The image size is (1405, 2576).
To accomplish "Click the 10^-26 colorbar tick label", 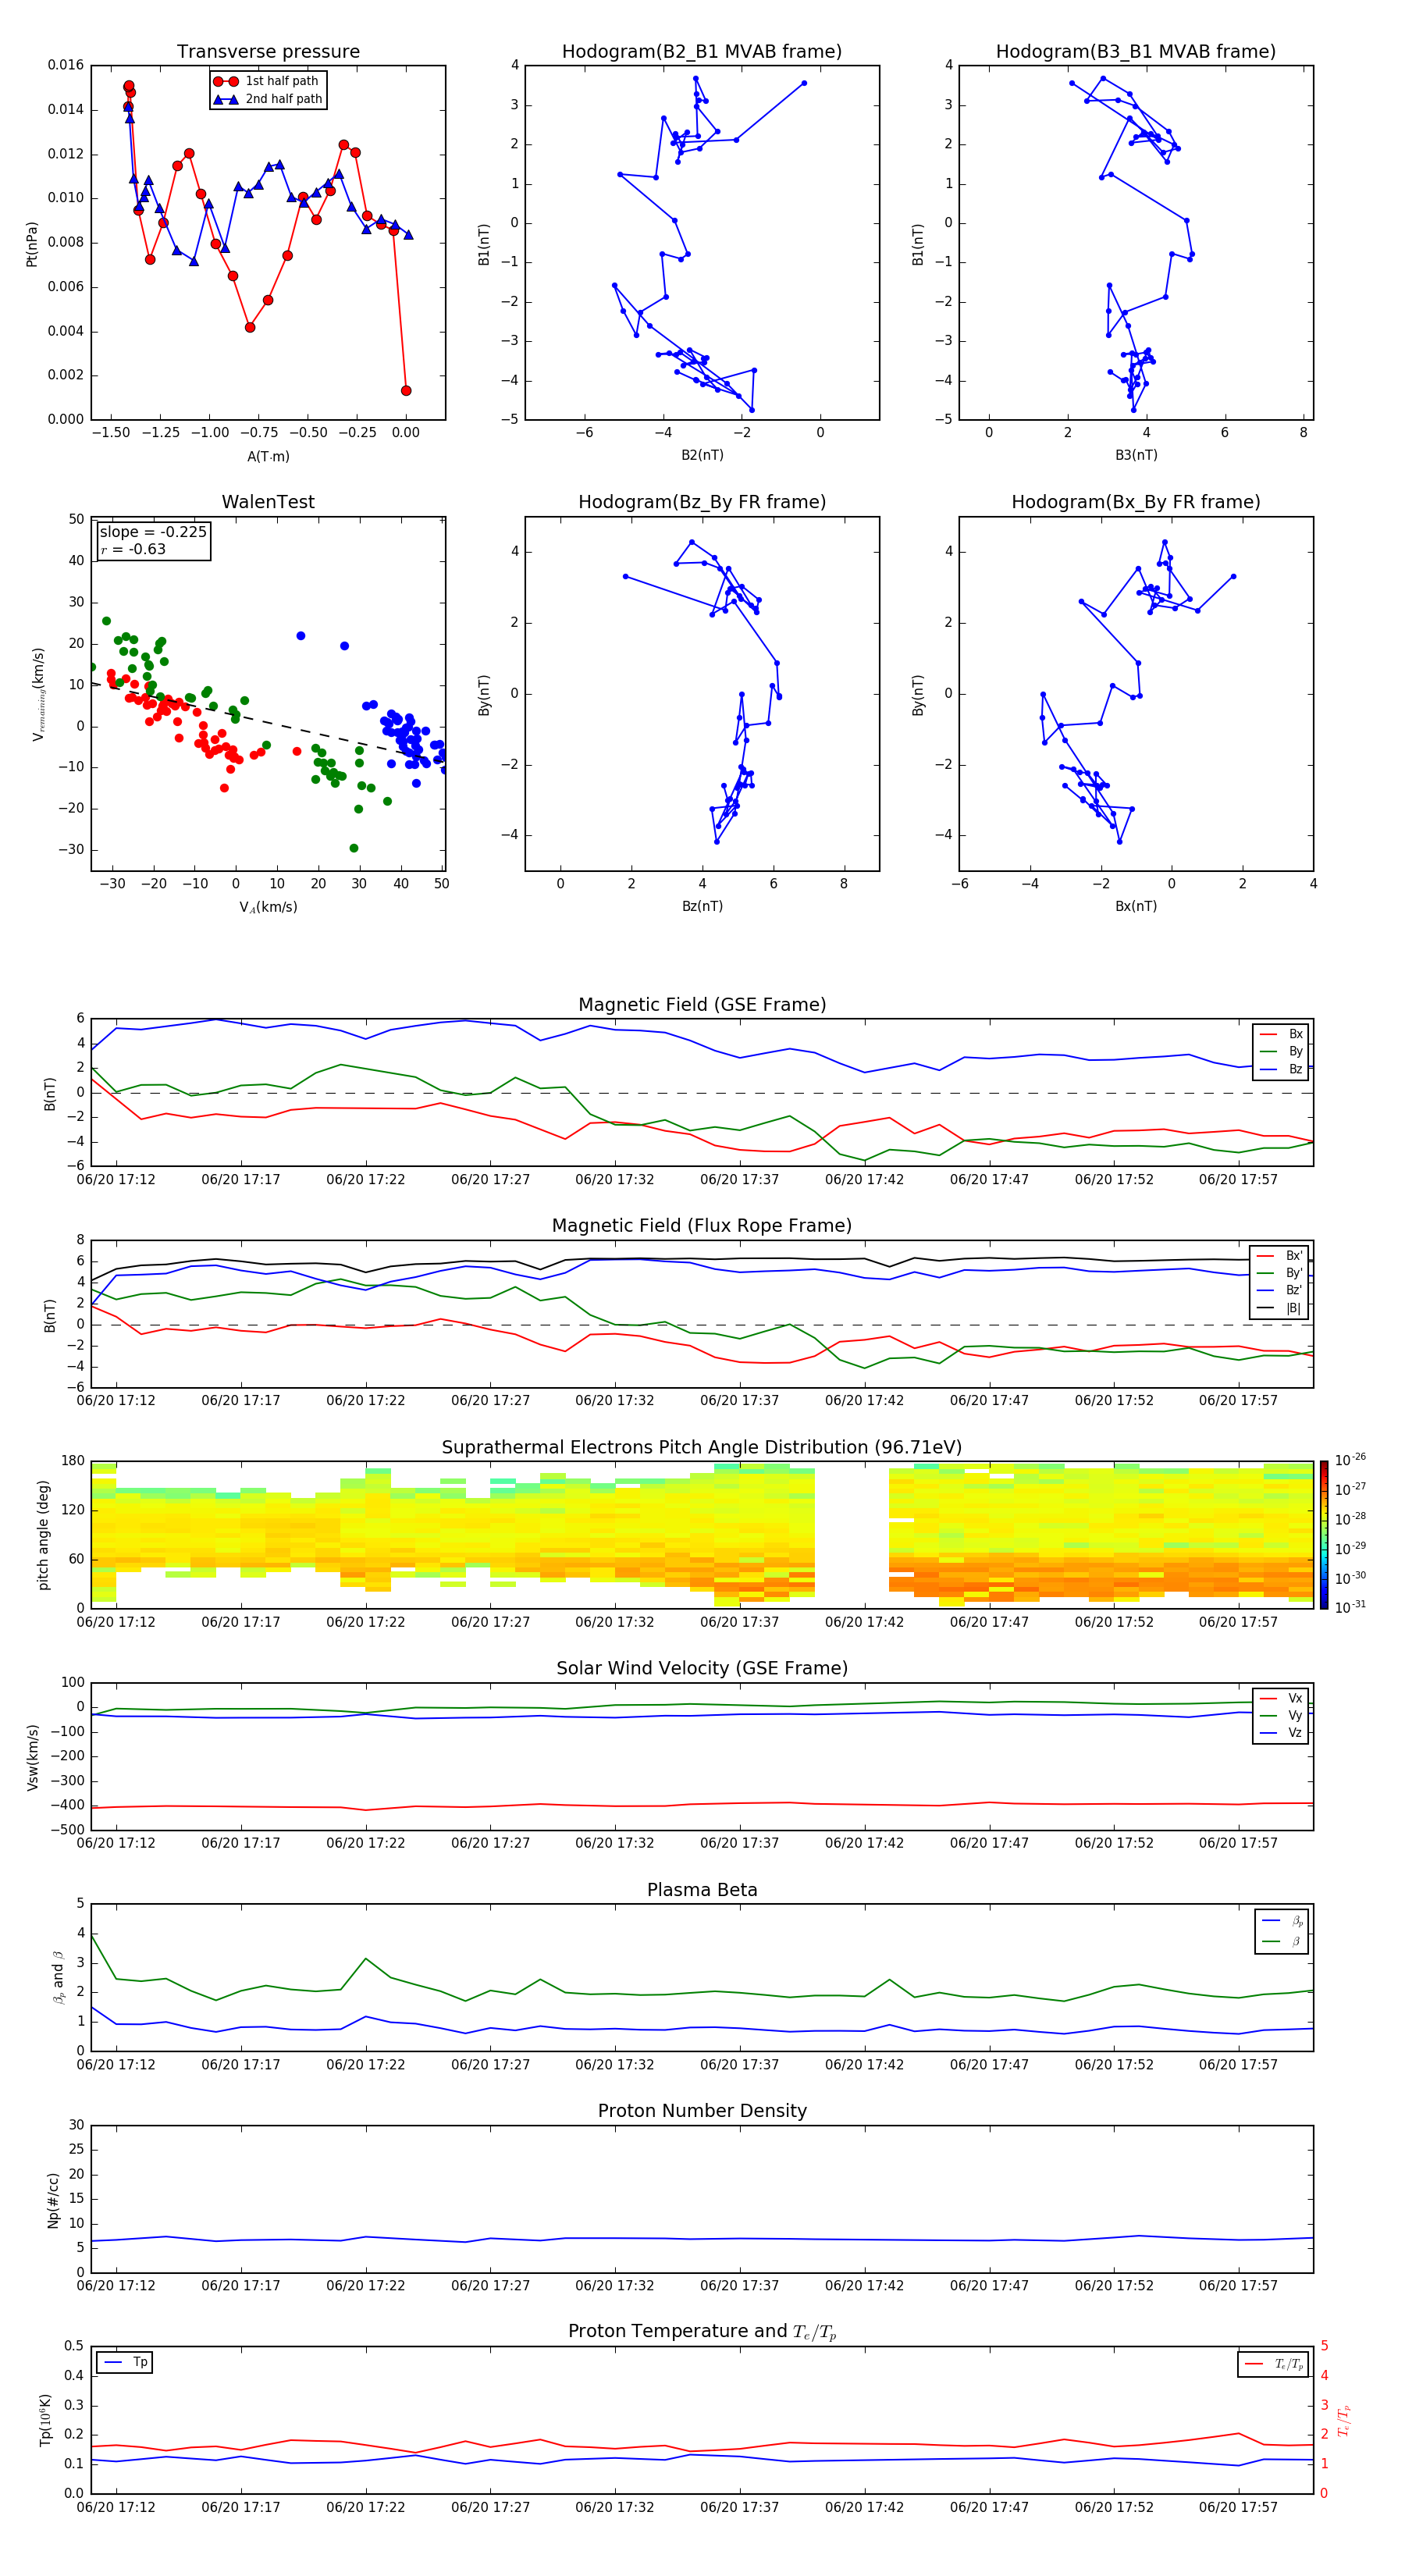I will 1350,1460.
